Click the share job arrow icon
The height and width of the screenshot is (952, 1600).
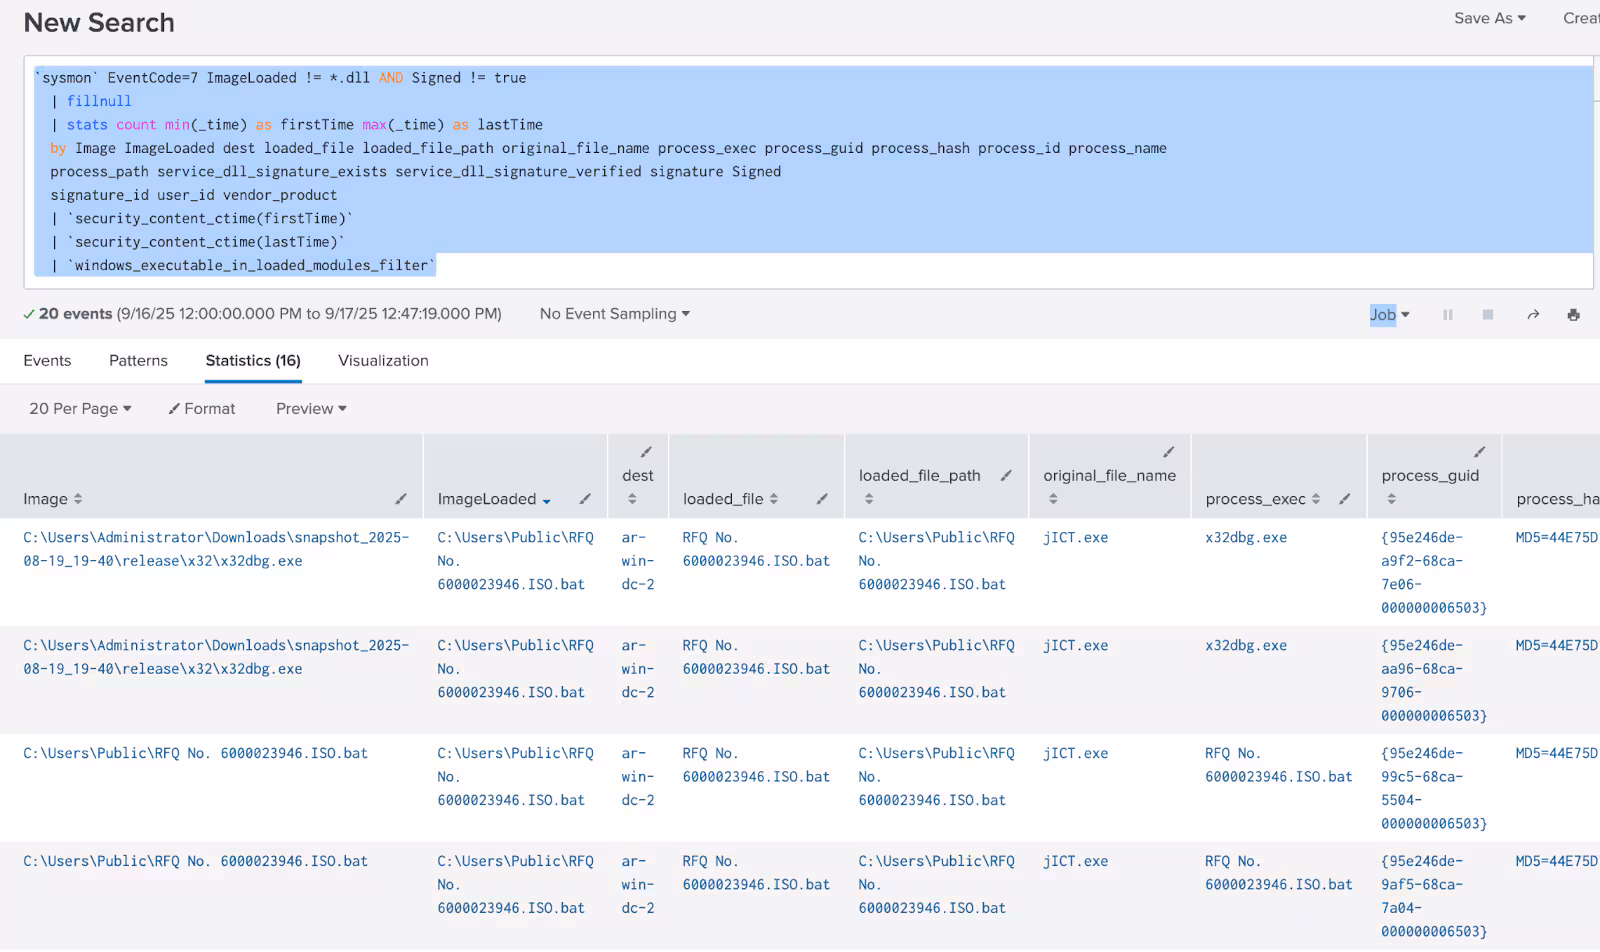[1533, 315]
